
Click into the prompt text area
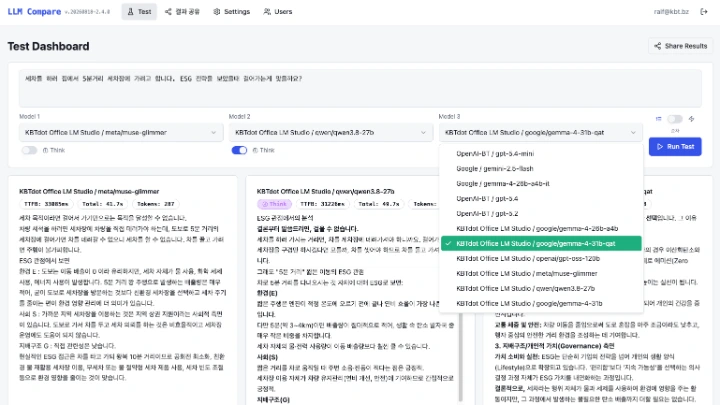(x=360, y=88)
